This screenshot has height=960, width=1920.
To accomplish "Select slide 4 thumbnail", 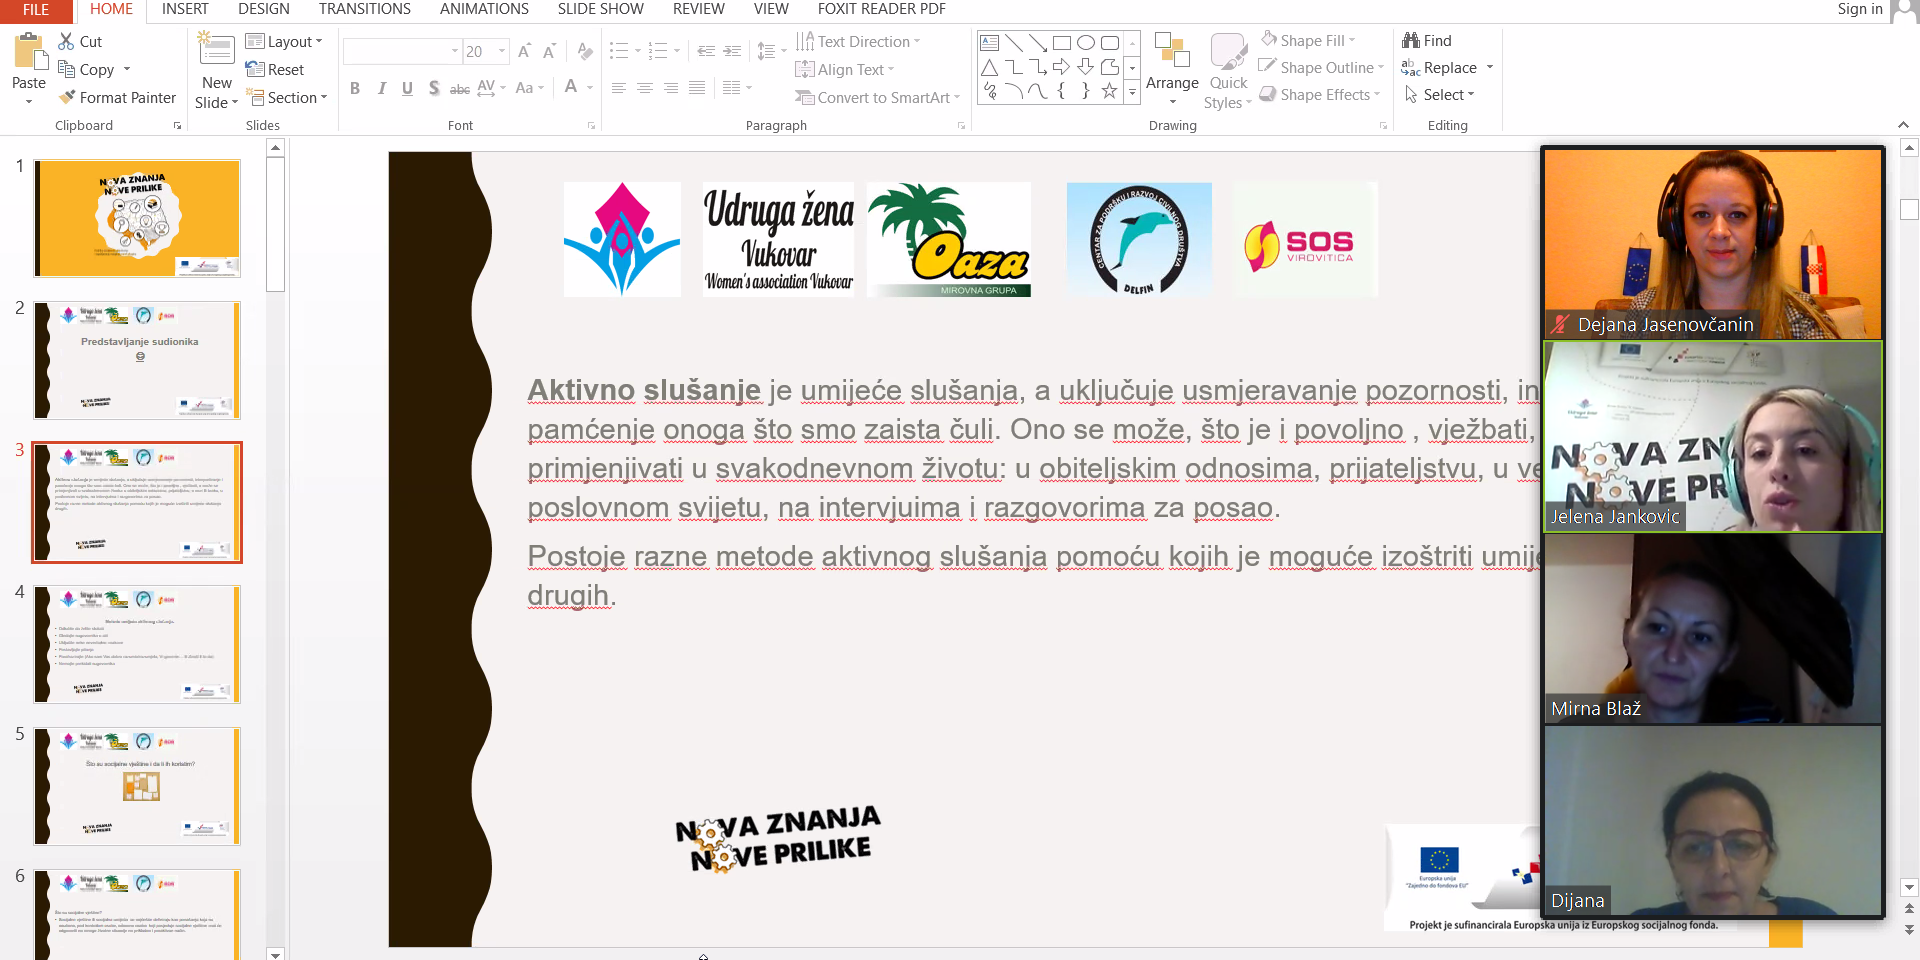I will pos(137,644).
